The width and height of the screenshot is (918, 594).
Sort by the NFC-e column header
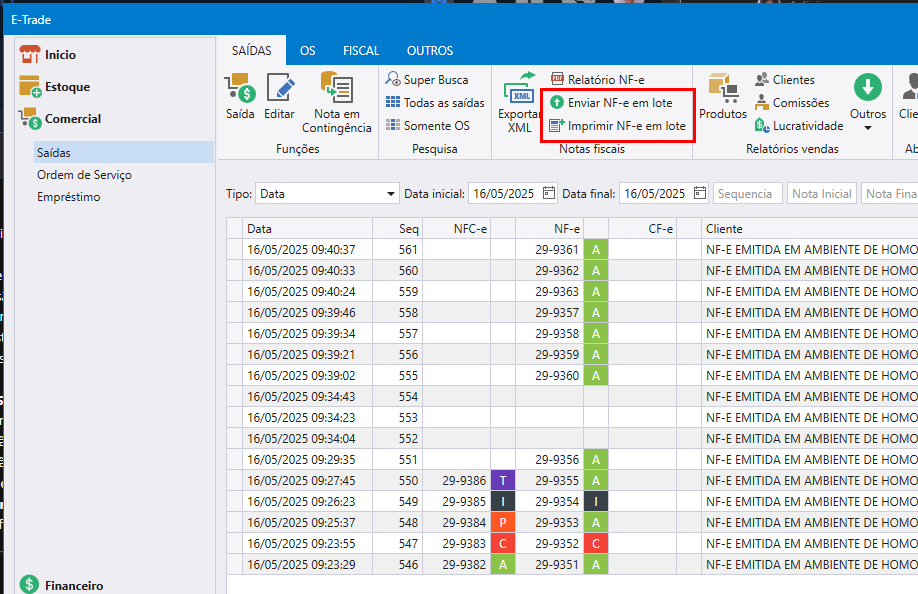(x=456, y=228)
